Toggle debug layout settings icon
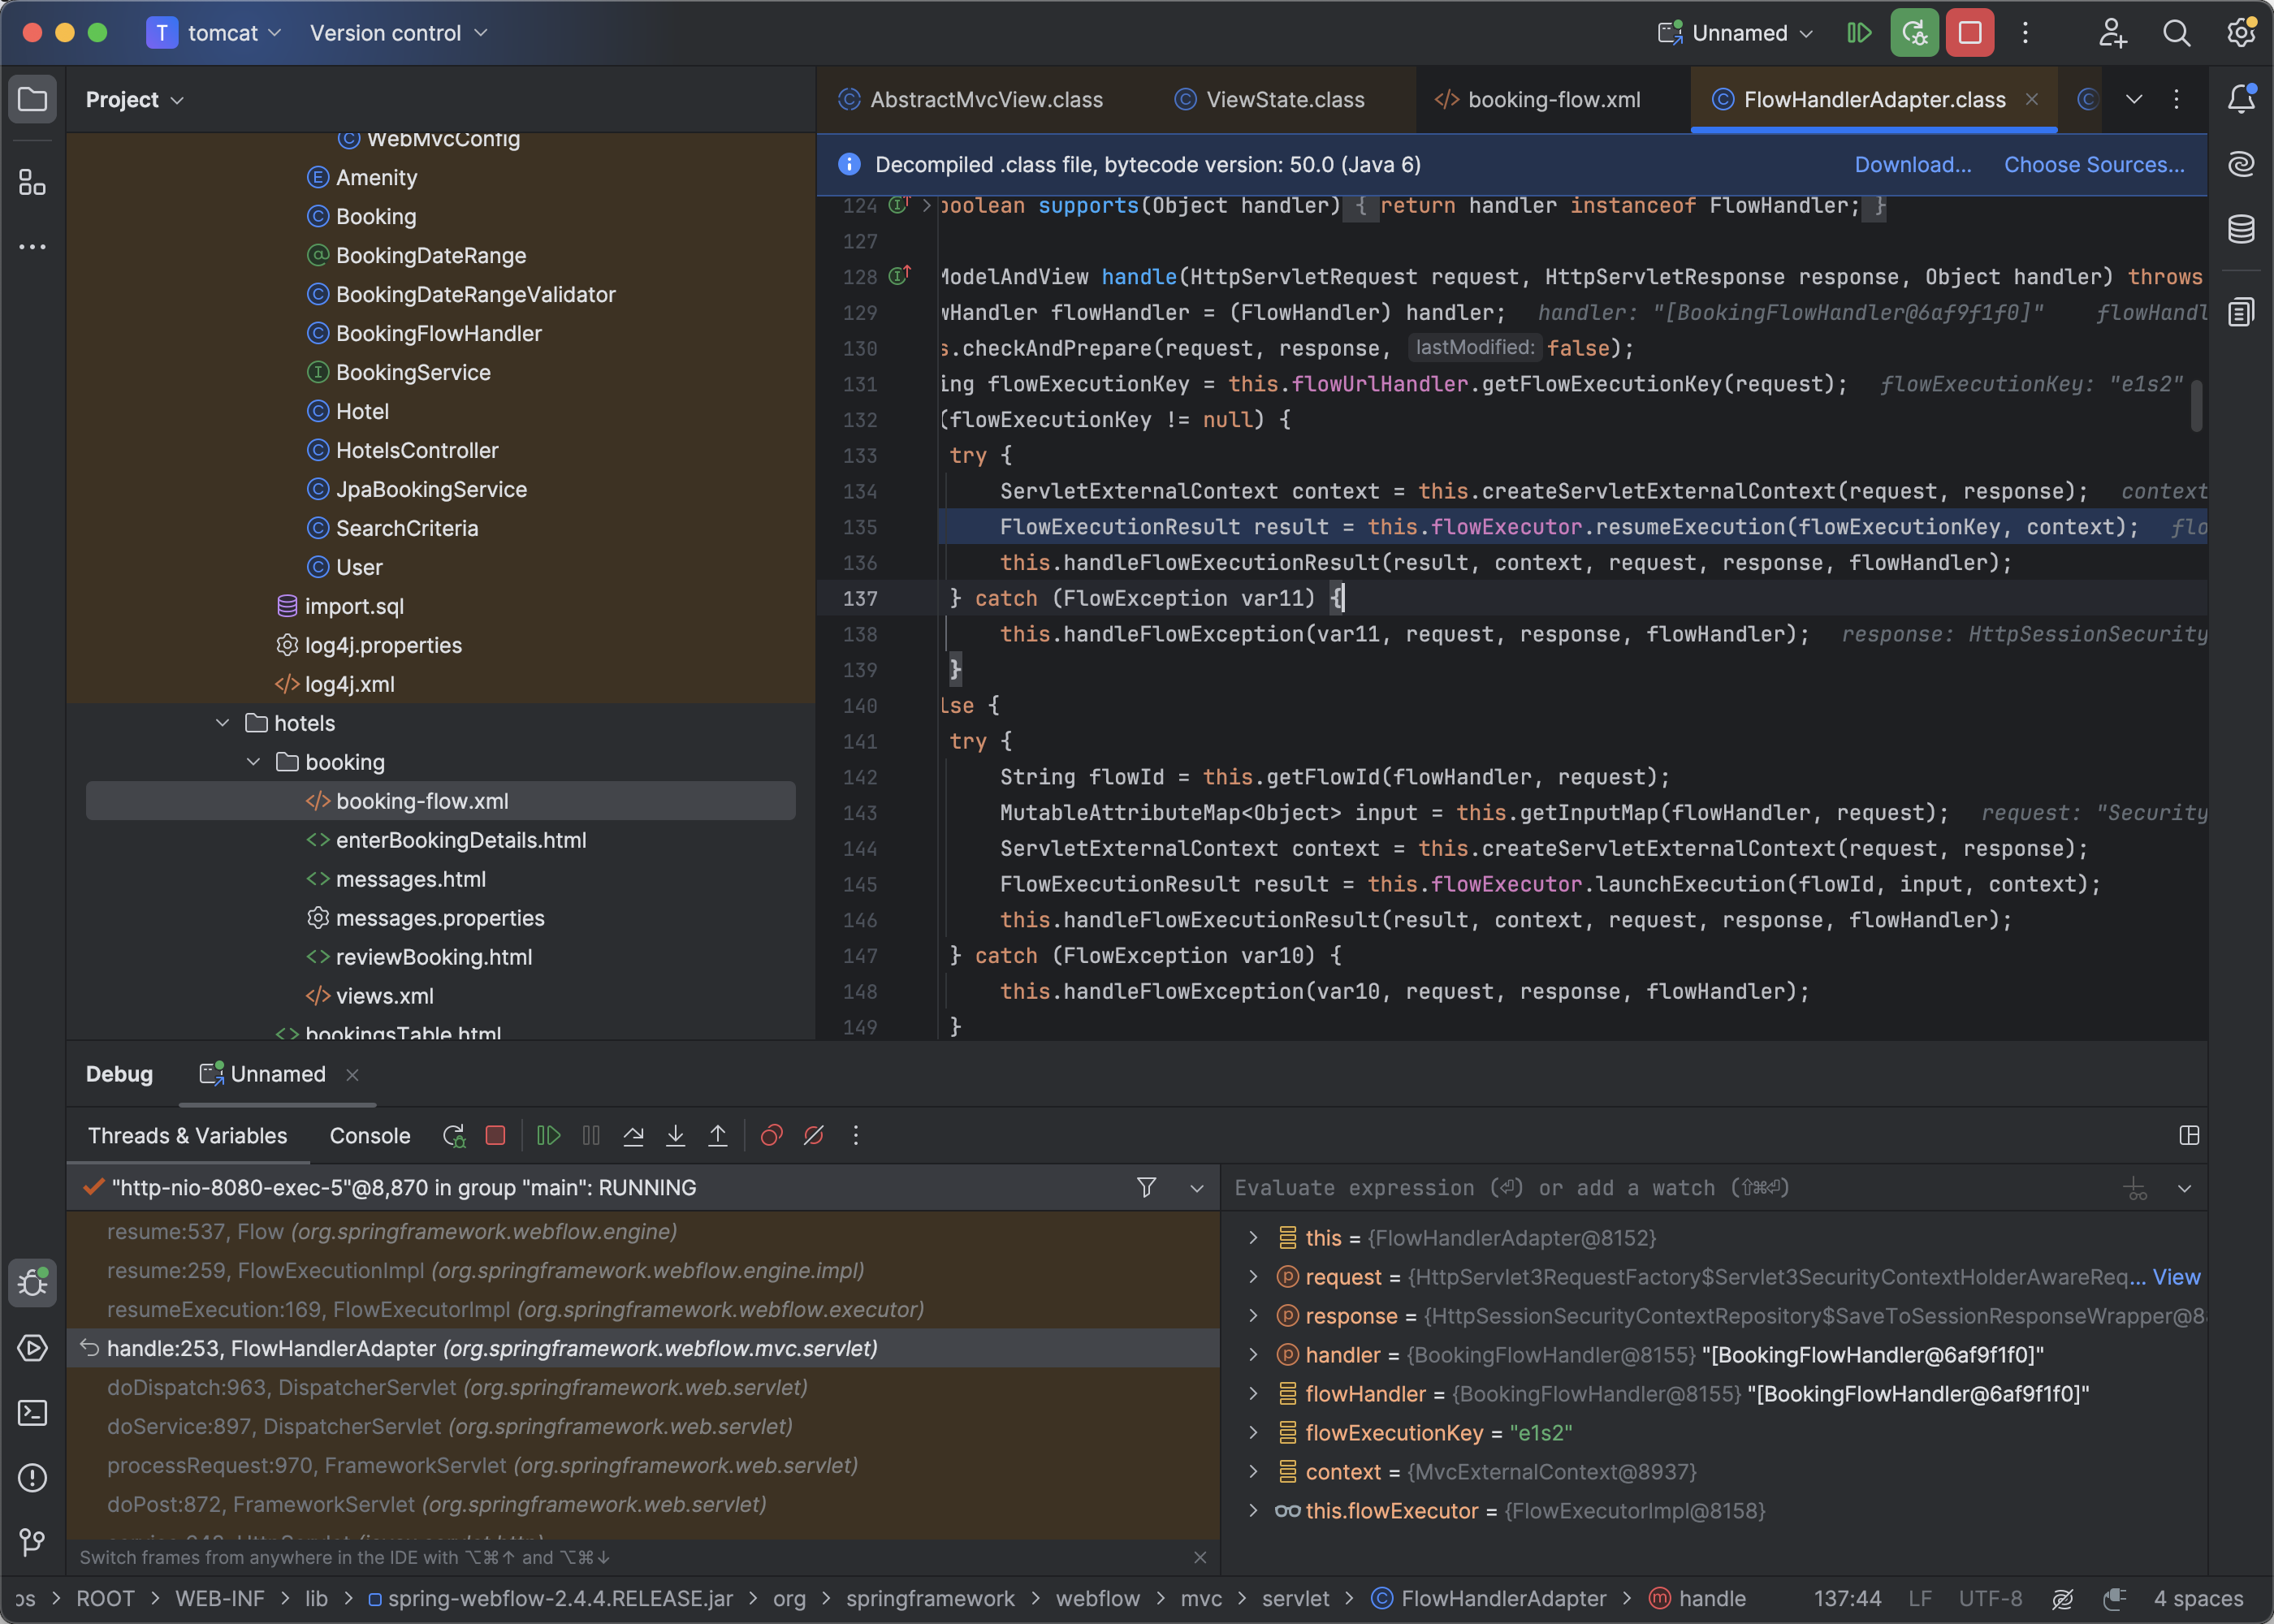Viewport: 2274px width, 1624px height. [2189, 1136]
